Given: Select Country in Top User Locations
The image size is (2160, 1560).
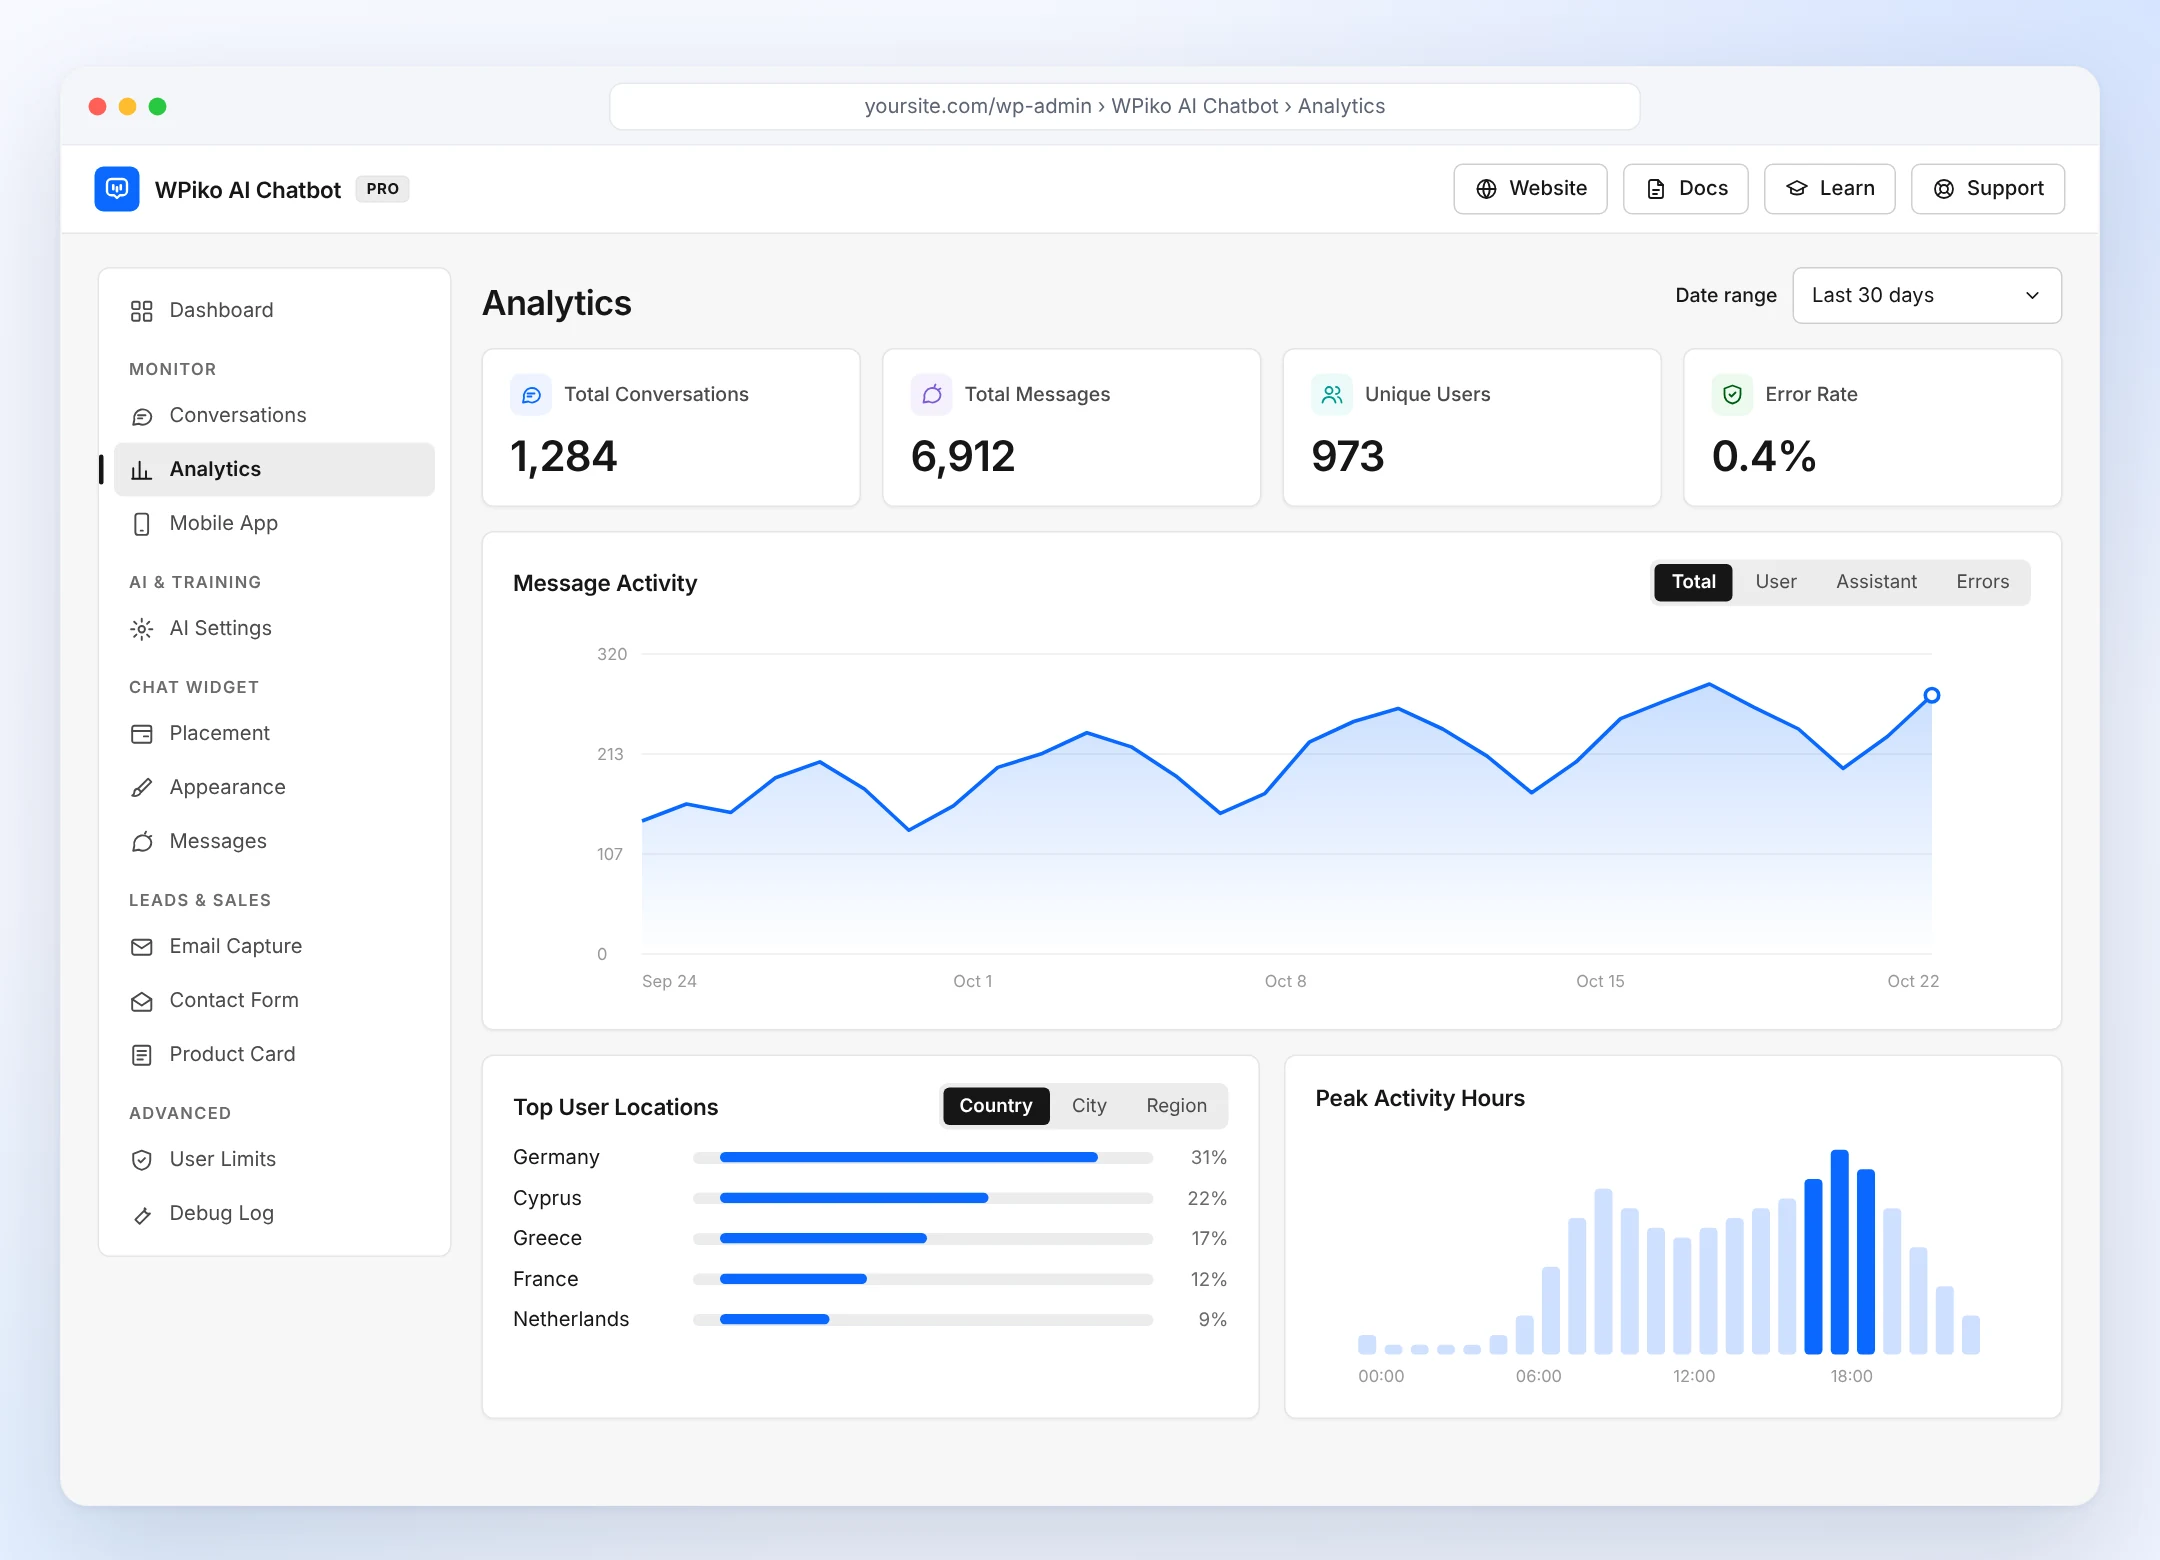Looking at the screenshot, I should [x=996, y=1106].
